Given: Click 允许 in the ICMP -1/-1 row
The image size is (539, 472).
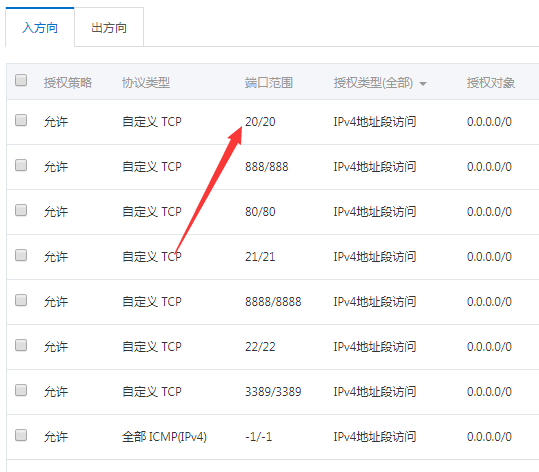Looking at the screenshot, I should 56,437.
